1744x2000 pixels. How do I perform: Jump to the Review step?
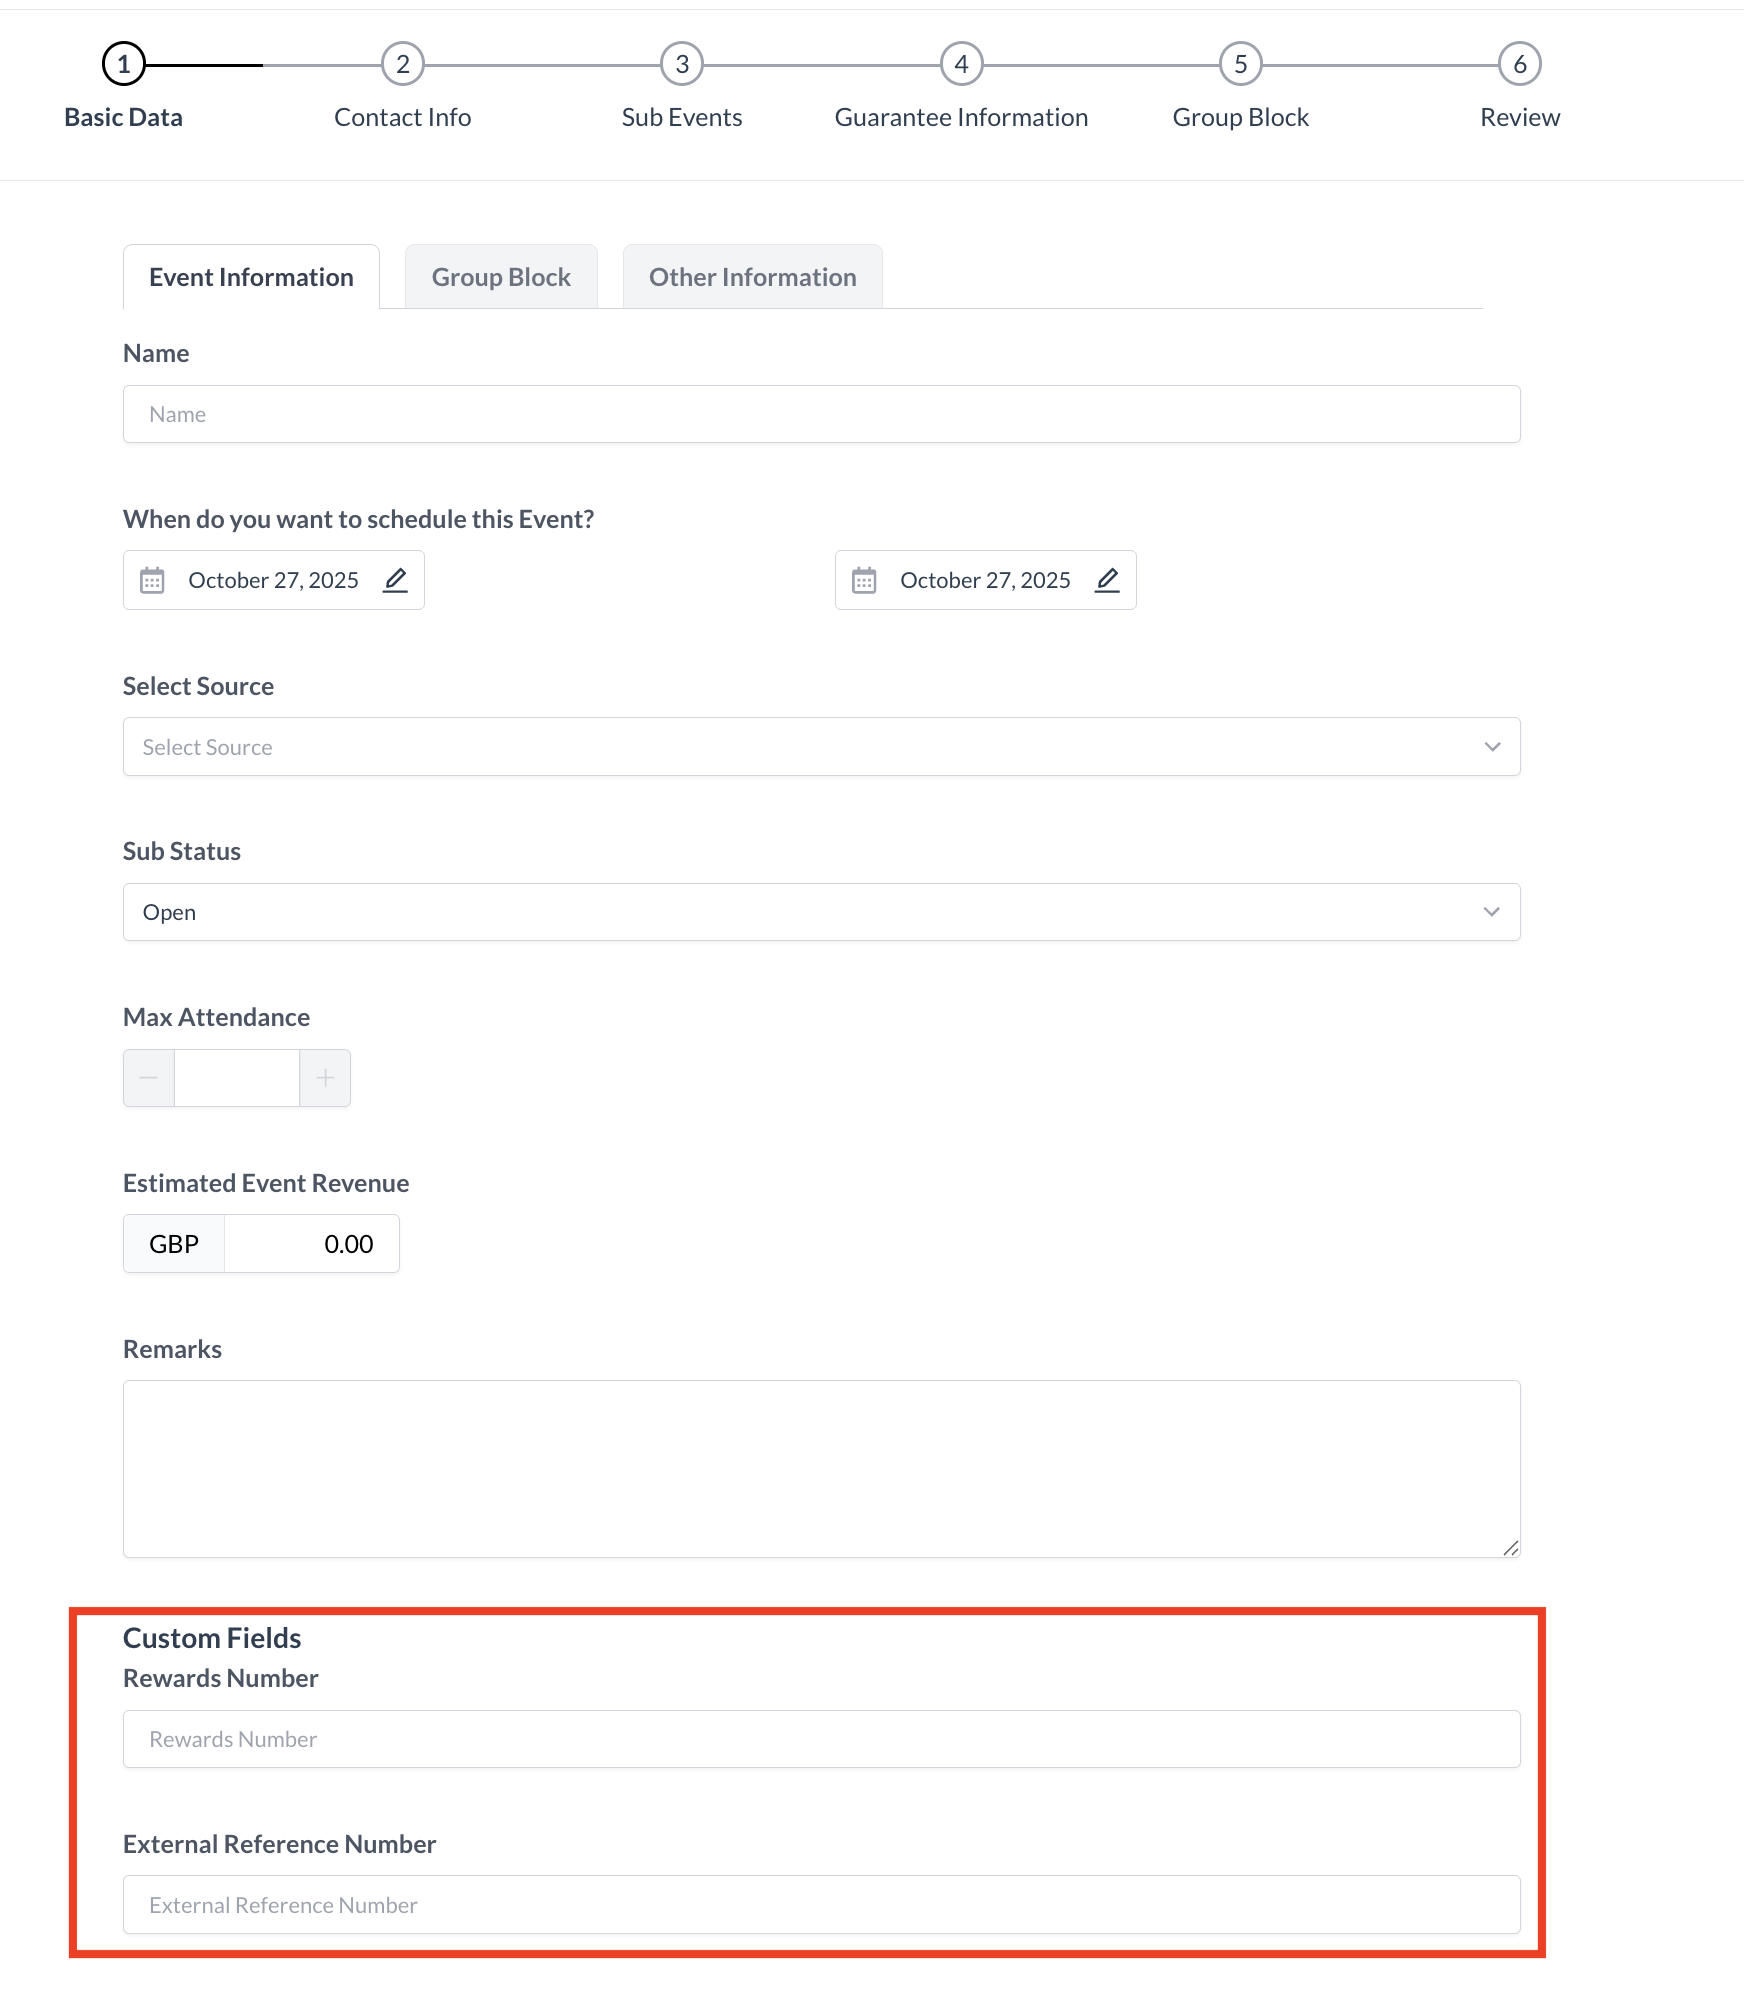click(x=1519, y=62)
